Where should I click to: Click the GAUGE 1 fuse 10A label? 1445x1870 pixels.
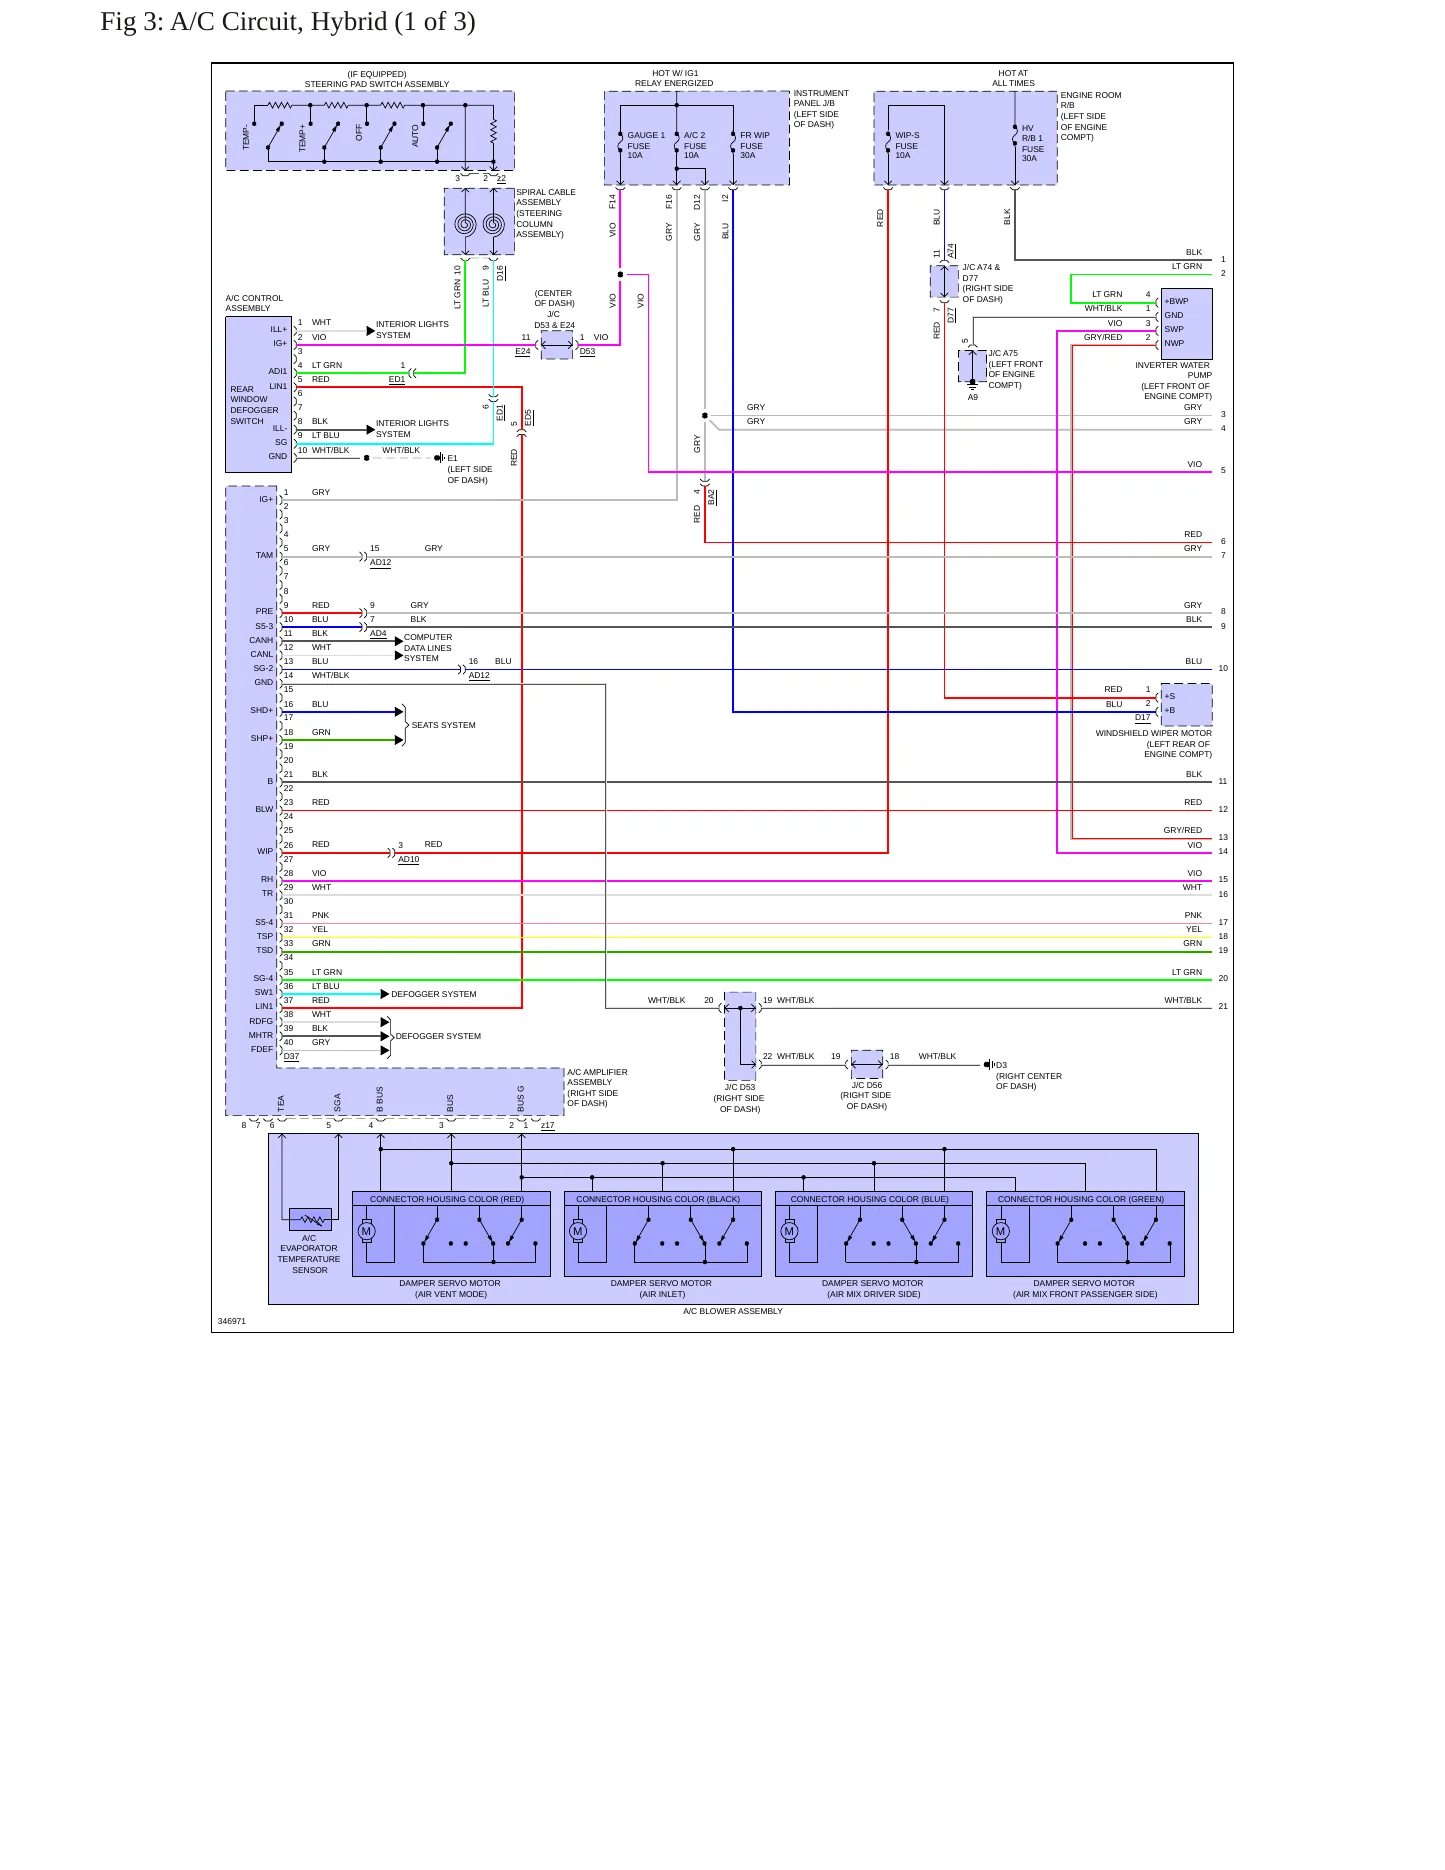point(645,145)
